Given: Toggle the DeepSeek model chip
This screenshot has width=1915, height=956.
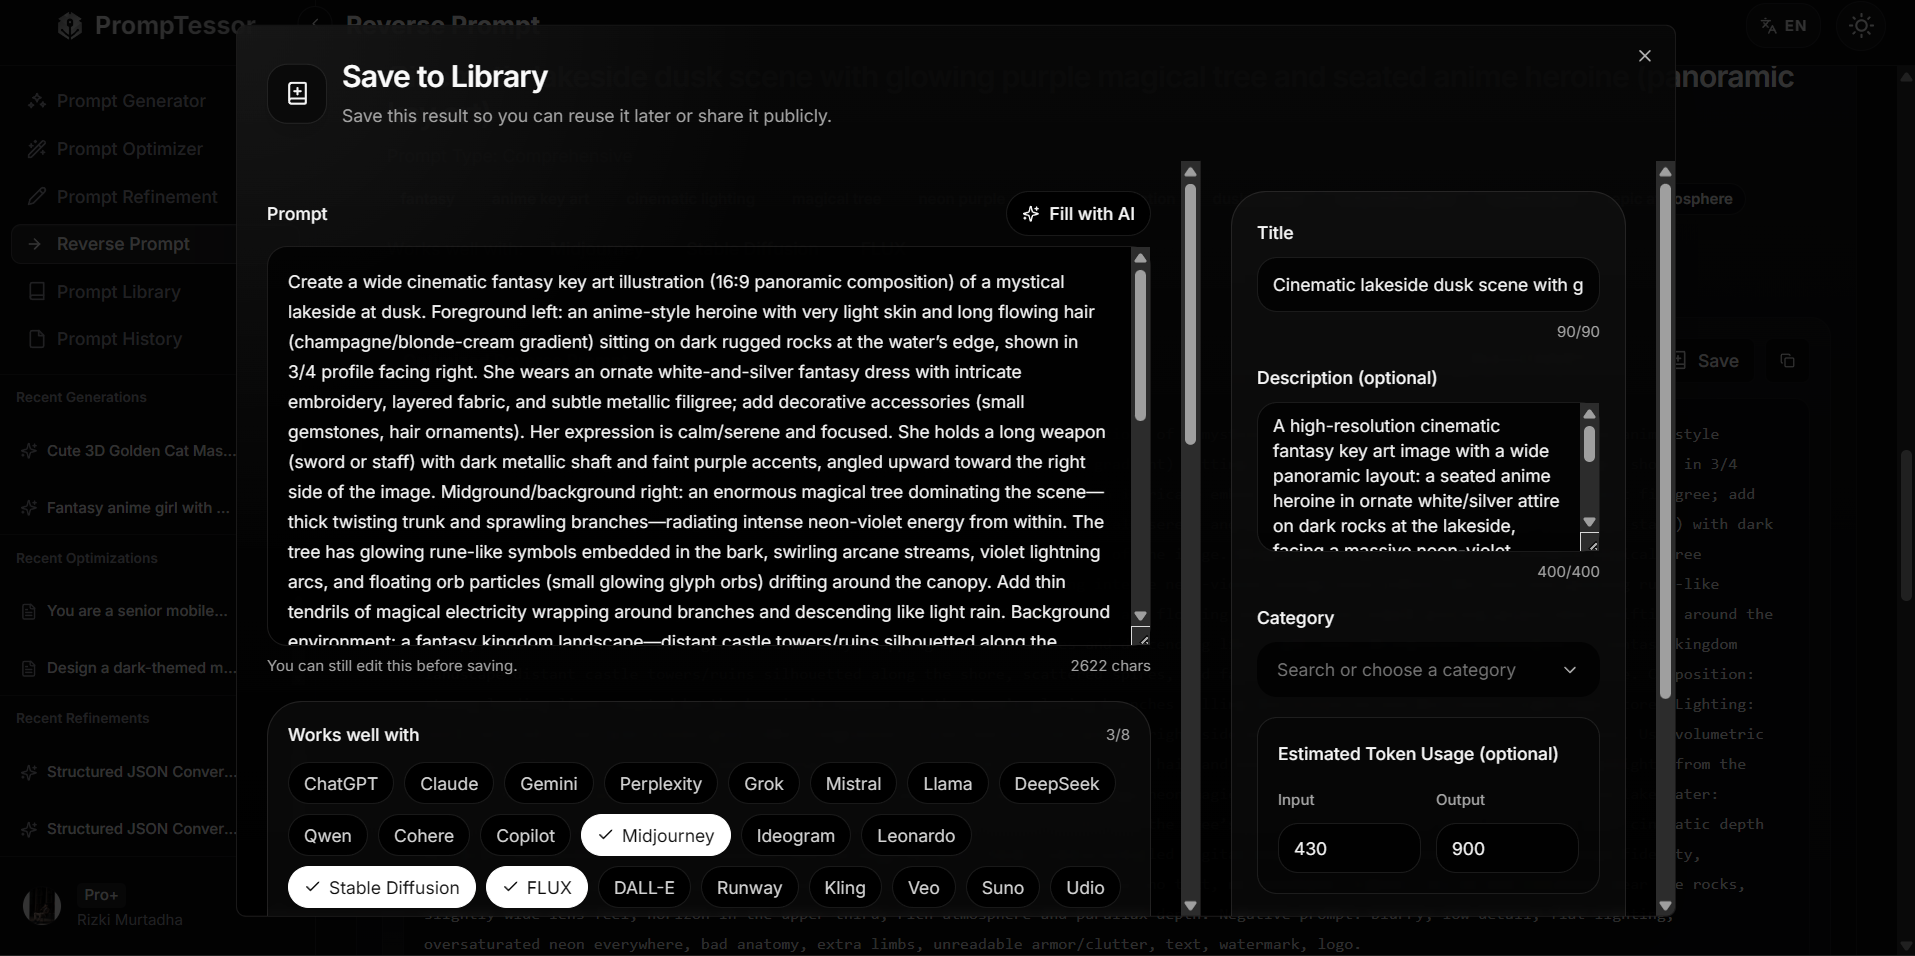Looking at the screenshot, I should [x=1057, y=784].
